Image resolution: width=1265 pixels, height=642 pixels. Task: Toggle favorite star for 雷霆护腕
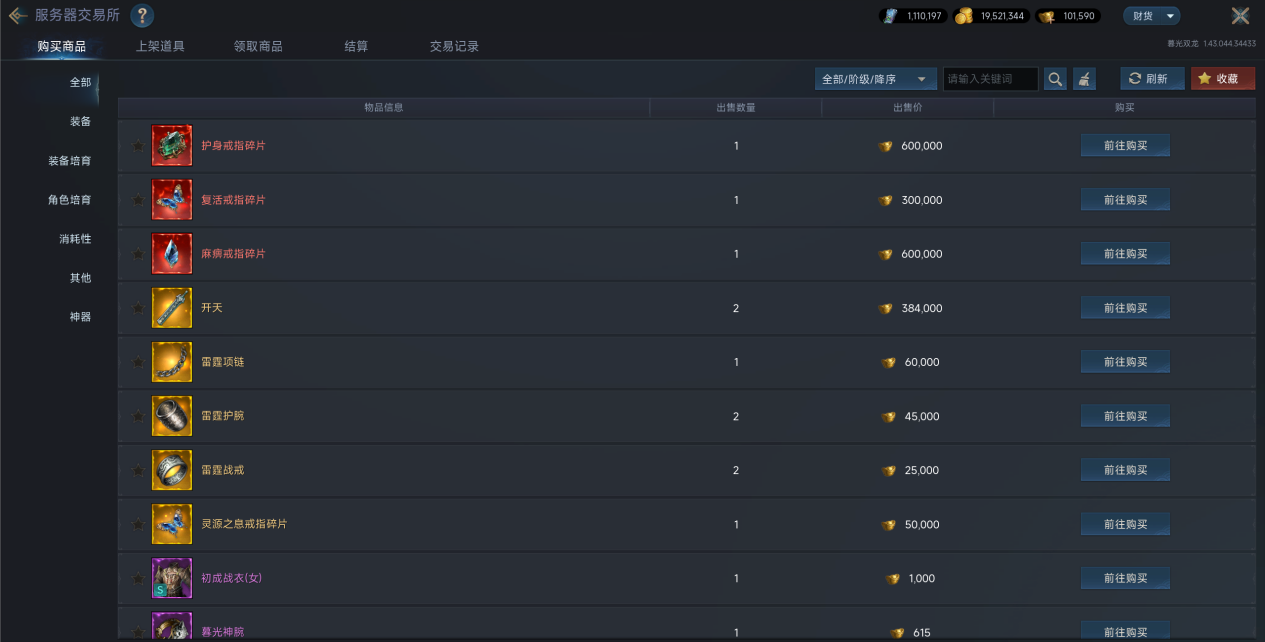point(137,416)
